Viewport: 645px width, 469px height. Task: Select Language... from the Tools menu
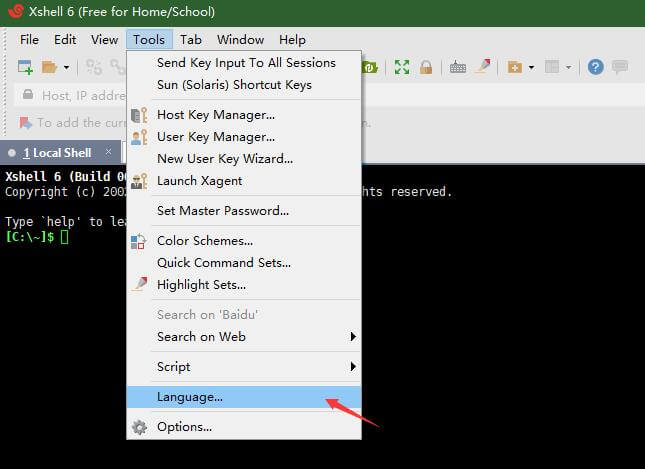190,397
